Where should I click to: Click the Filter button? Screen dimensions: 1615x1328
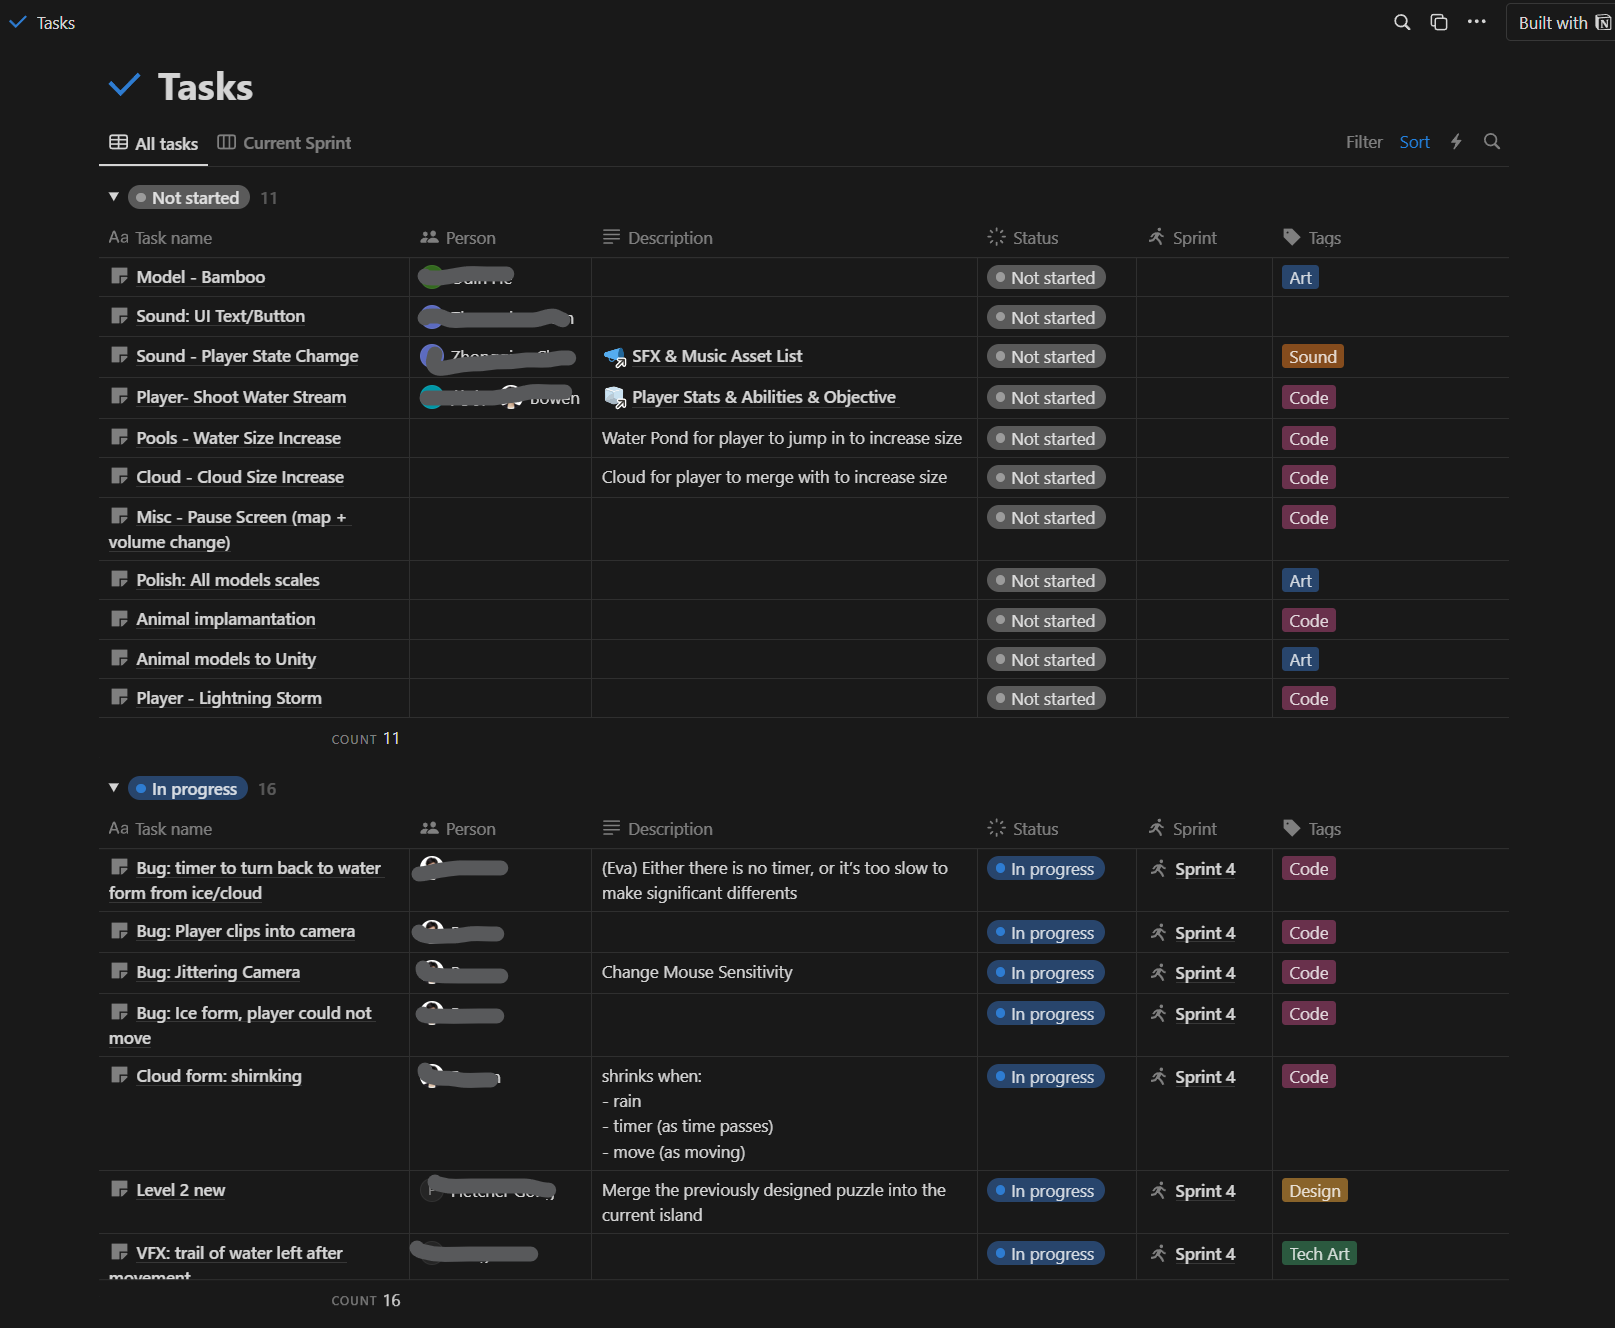click(x=1363, y=142)
